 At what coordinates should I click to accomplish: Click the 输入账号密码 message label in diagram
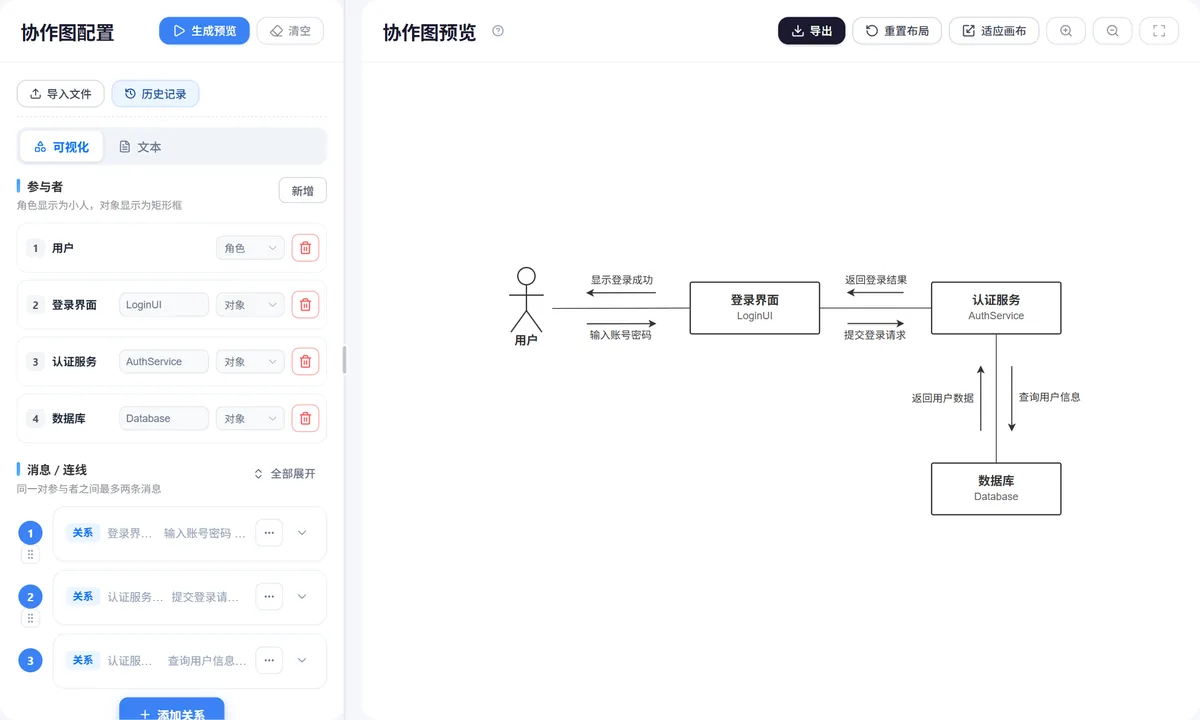coord(621,335)
